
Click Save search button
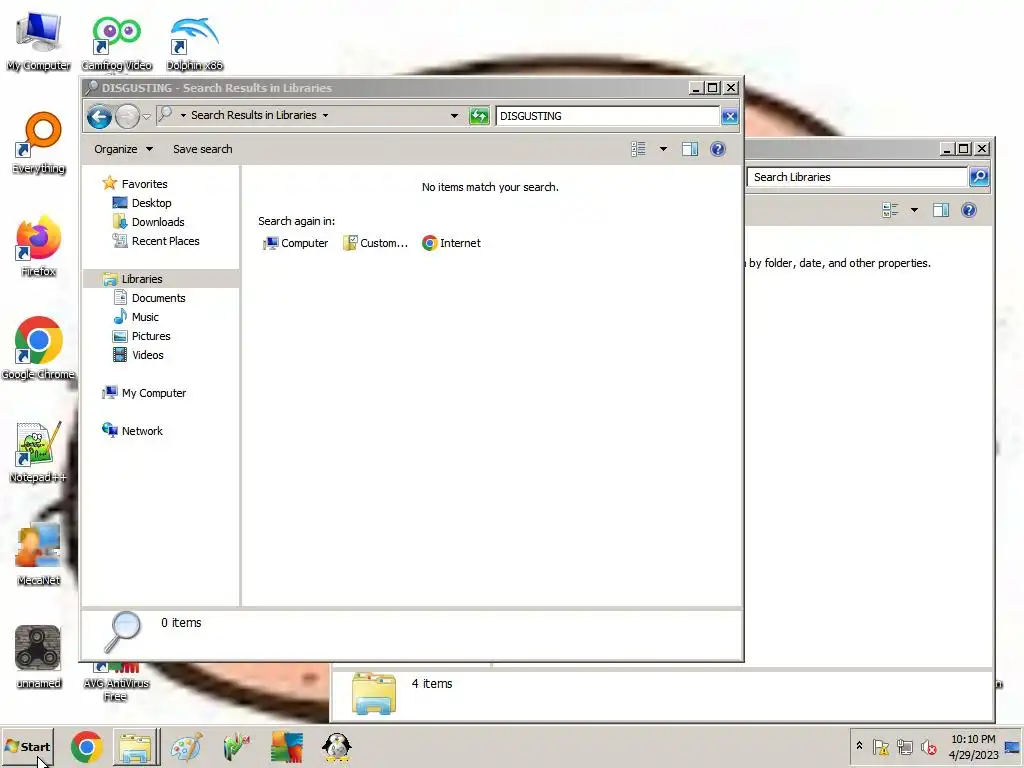point(202,149)
